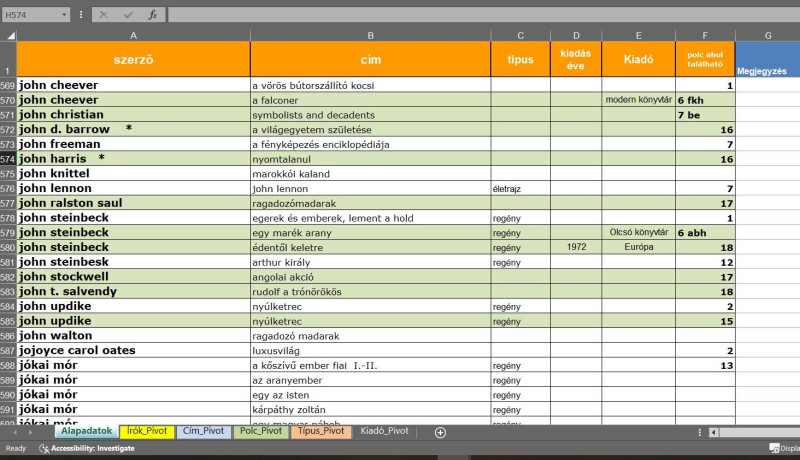800x460 pixels.
Task: Select cell marokkói kaland
Action: point(370,174)
